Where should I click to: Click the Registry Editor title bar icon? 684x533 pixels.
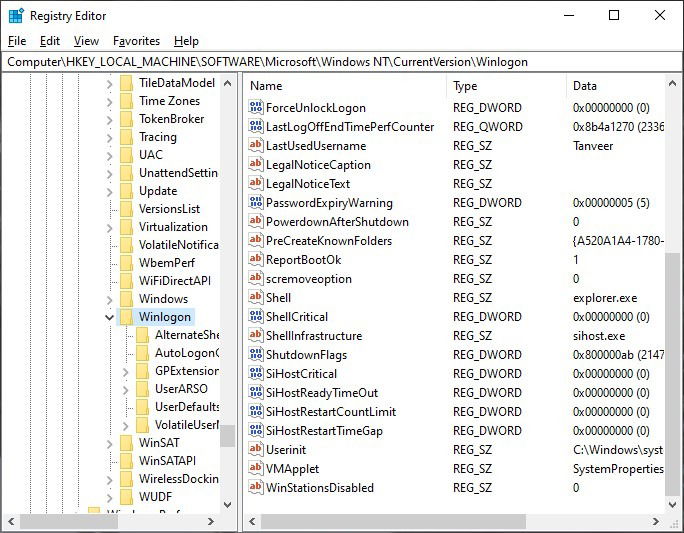tap(16, 16)
